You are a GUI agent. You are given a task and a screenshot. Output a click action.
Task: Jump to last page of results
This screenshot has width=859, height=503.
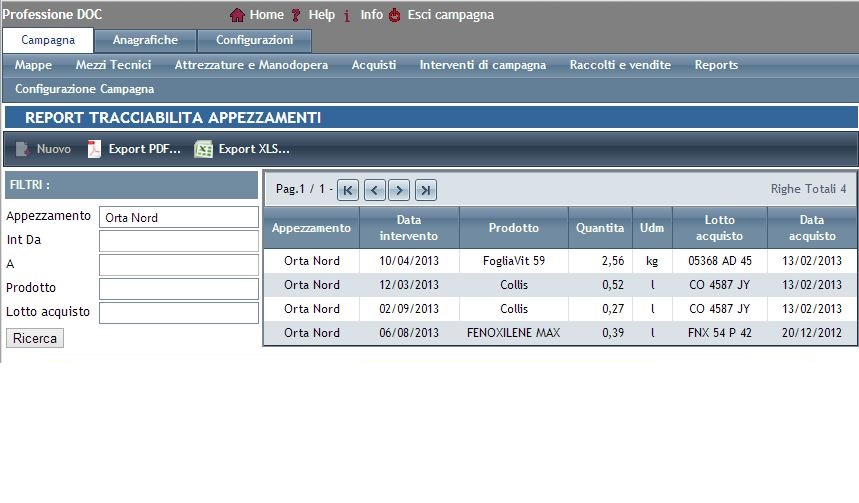click(x=426, y=190)
